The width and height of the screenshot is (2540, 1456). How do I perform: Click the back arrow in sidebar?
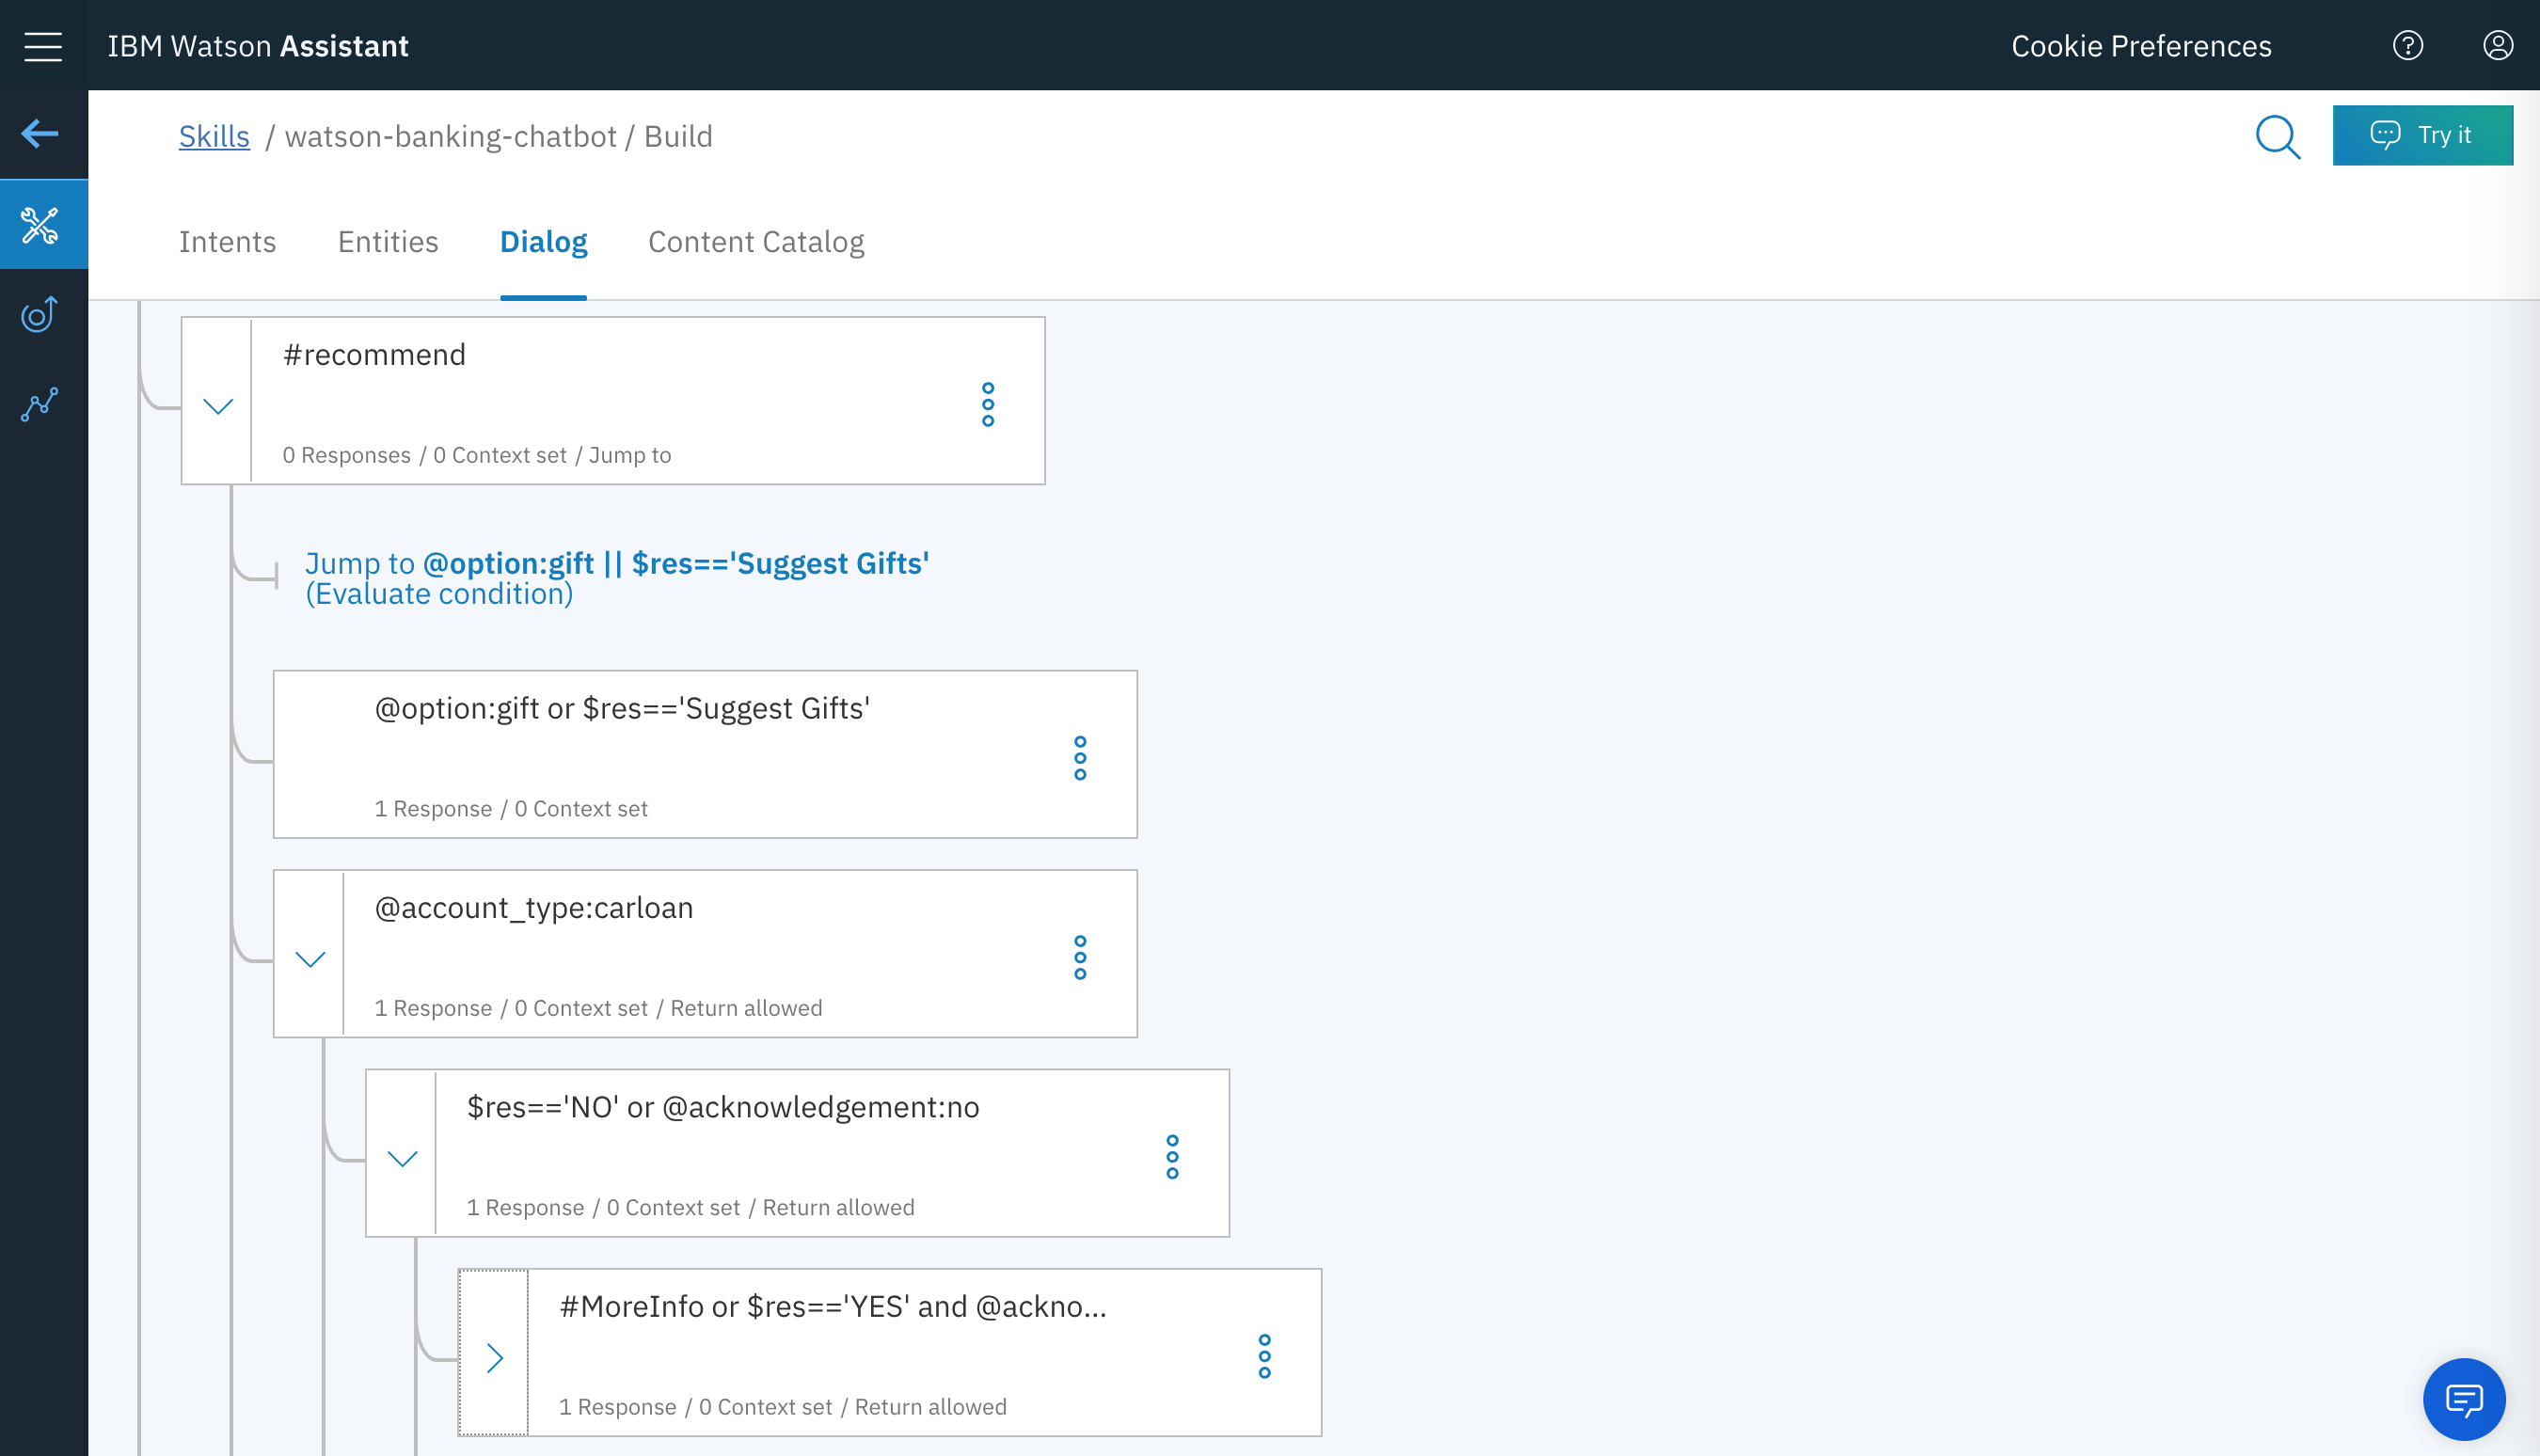coord(40,133)
